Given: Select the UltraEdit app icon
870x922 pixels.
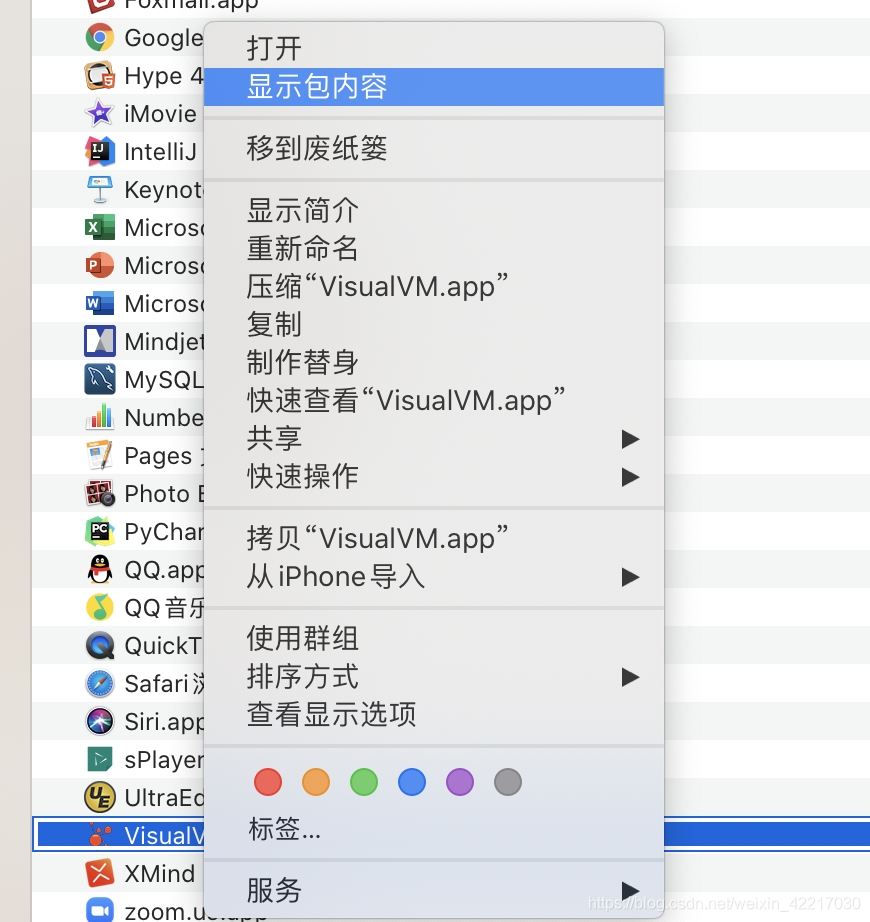Looking at the screenshot, I should pyautogui.click(x=100, y=797).
